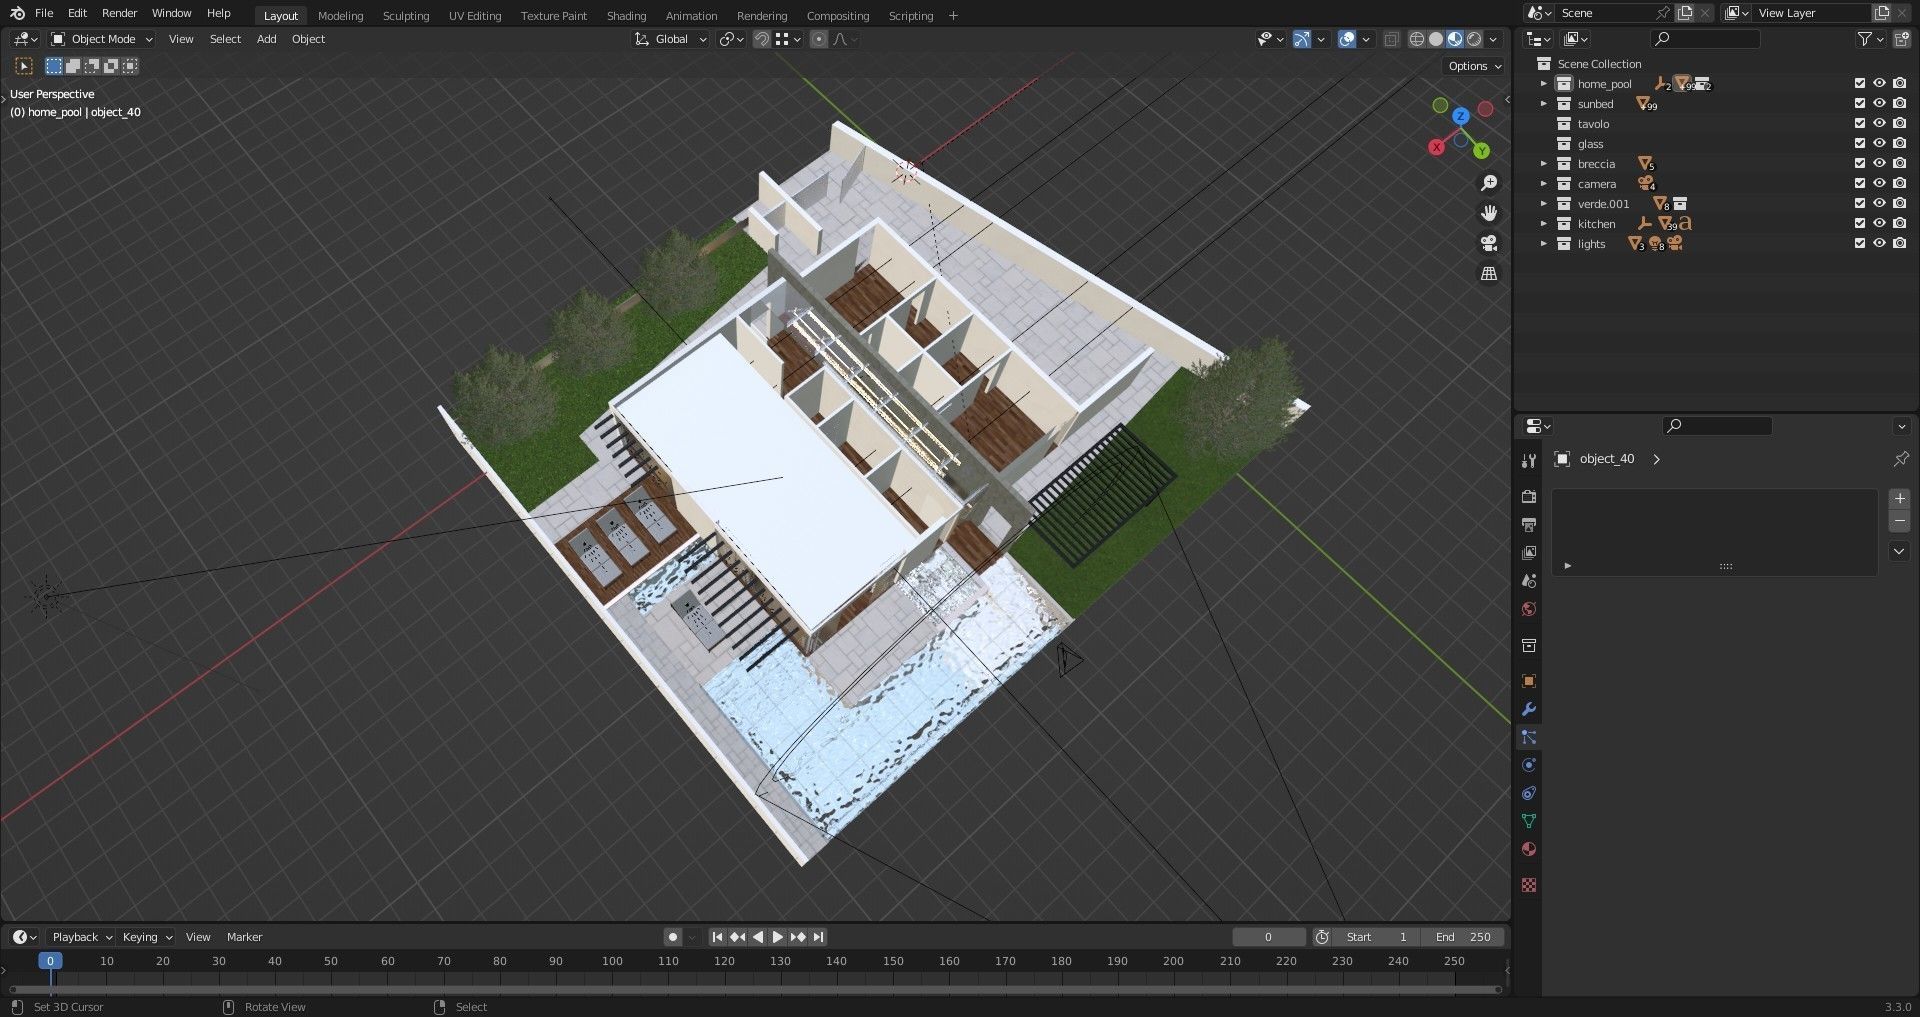The image size is (1920, 1017).
Task: Jump to the timeline end frame
Action: 818,937
